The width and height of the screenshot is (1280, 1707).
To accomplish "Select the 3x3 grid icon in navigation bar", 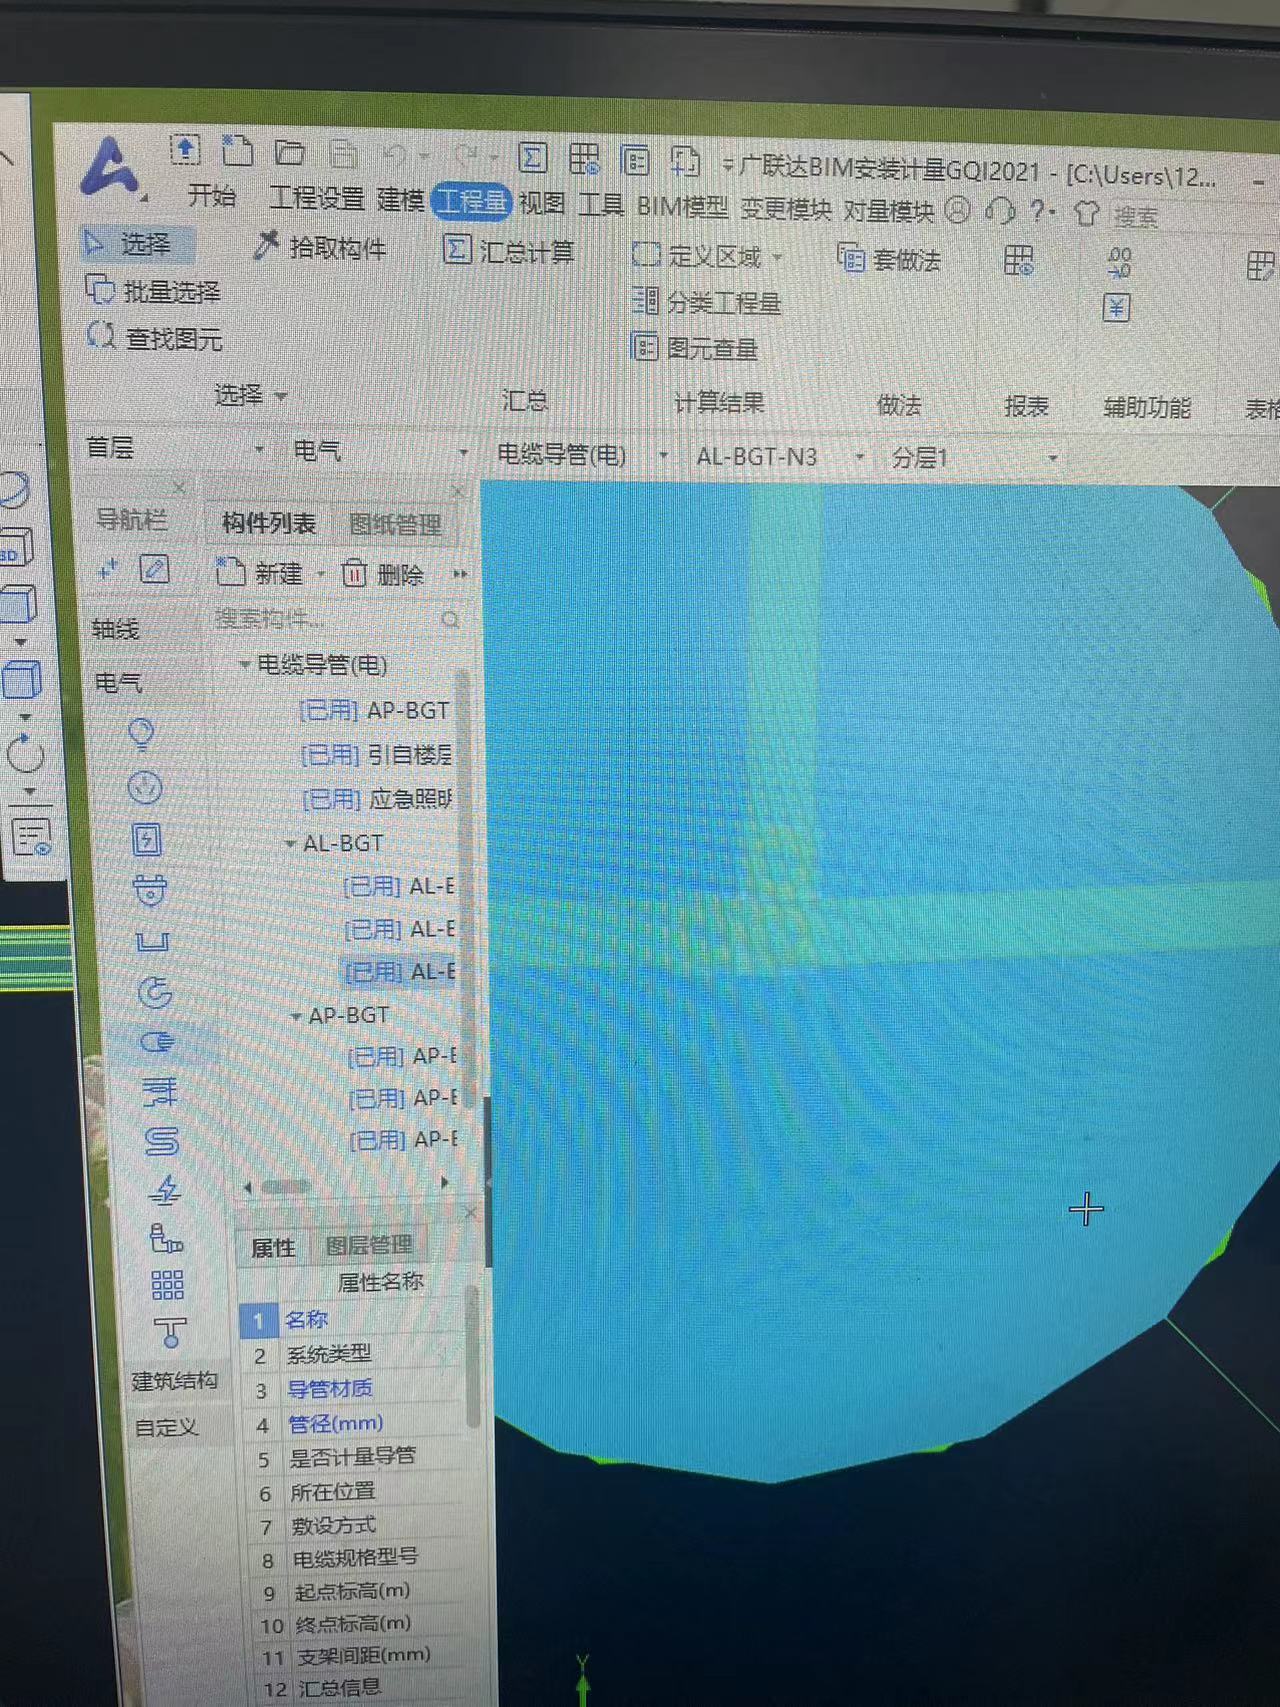I will pyautogui.click(x=167, y=1284).
